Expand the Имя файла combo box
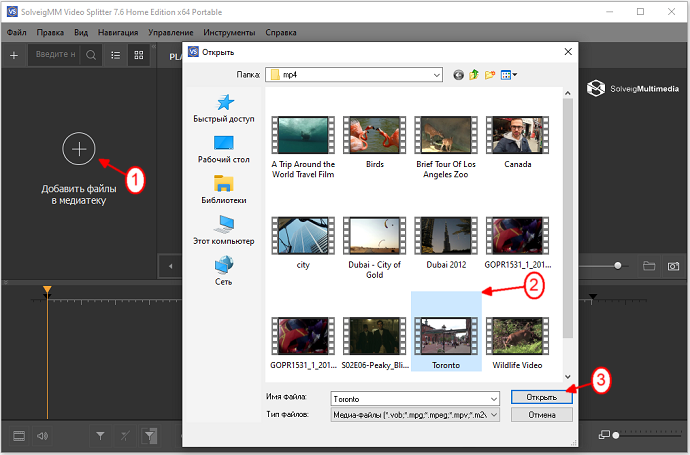 pos(494,399)
